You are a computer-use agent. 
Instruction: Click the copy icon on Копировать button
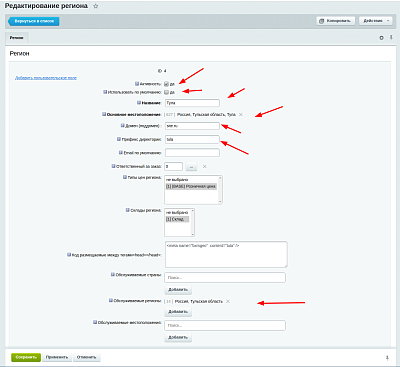322,21
